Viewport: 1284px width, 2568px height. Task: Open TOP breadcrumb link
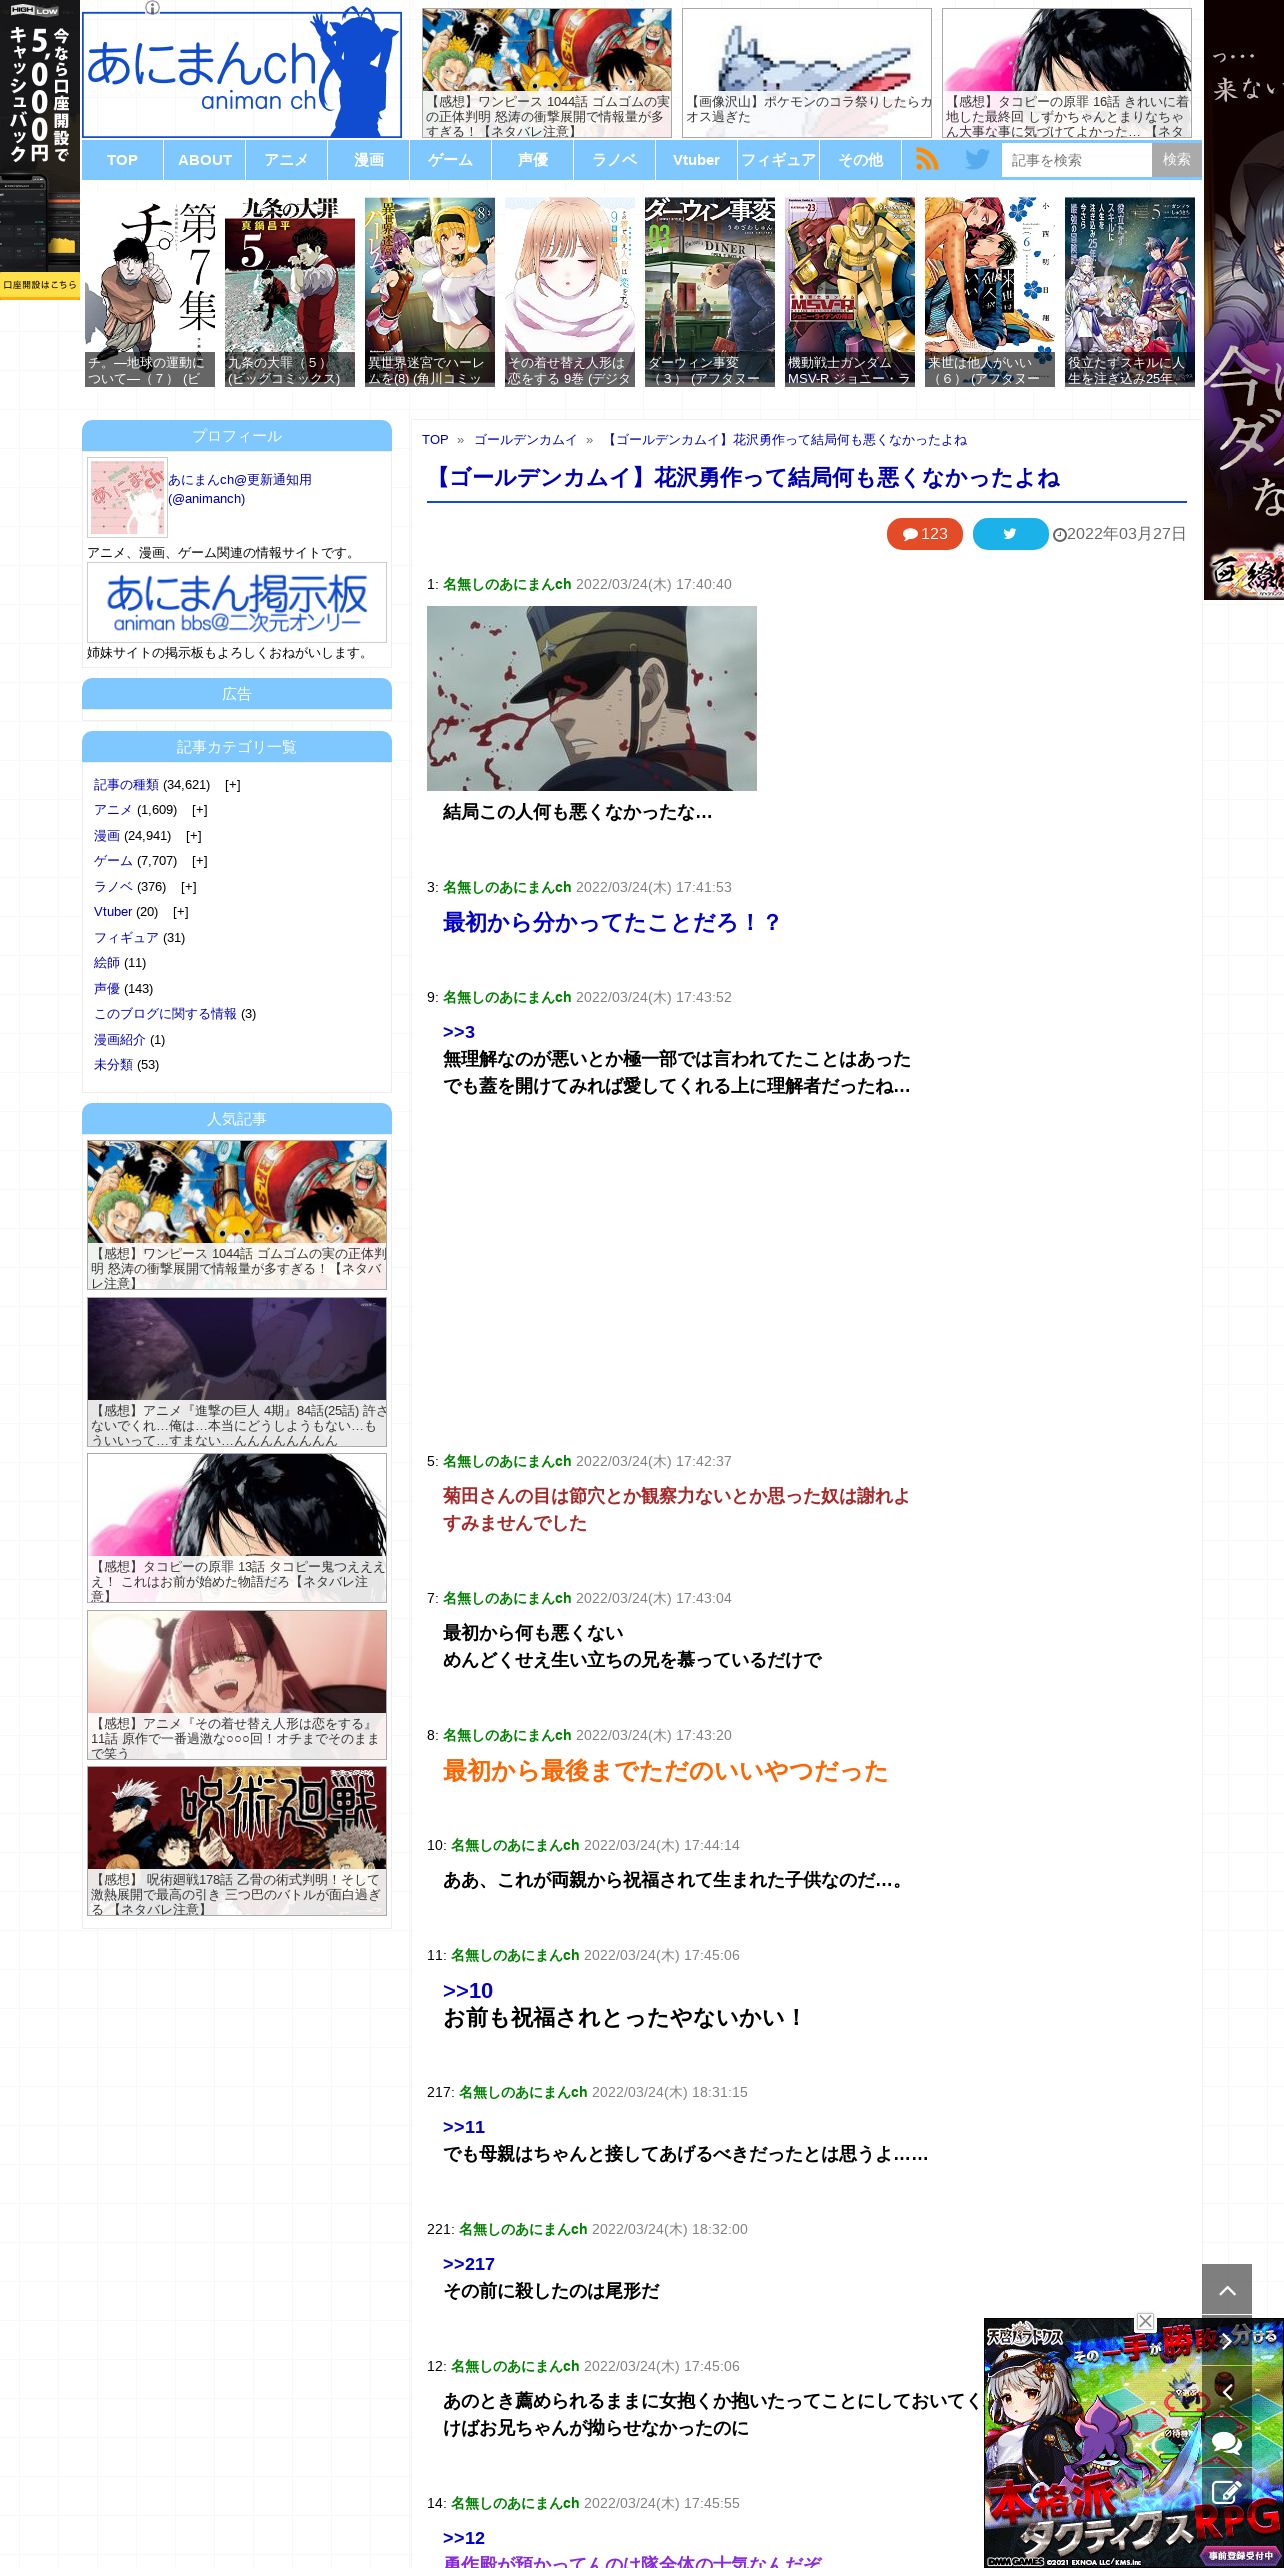tap(435, 440)
